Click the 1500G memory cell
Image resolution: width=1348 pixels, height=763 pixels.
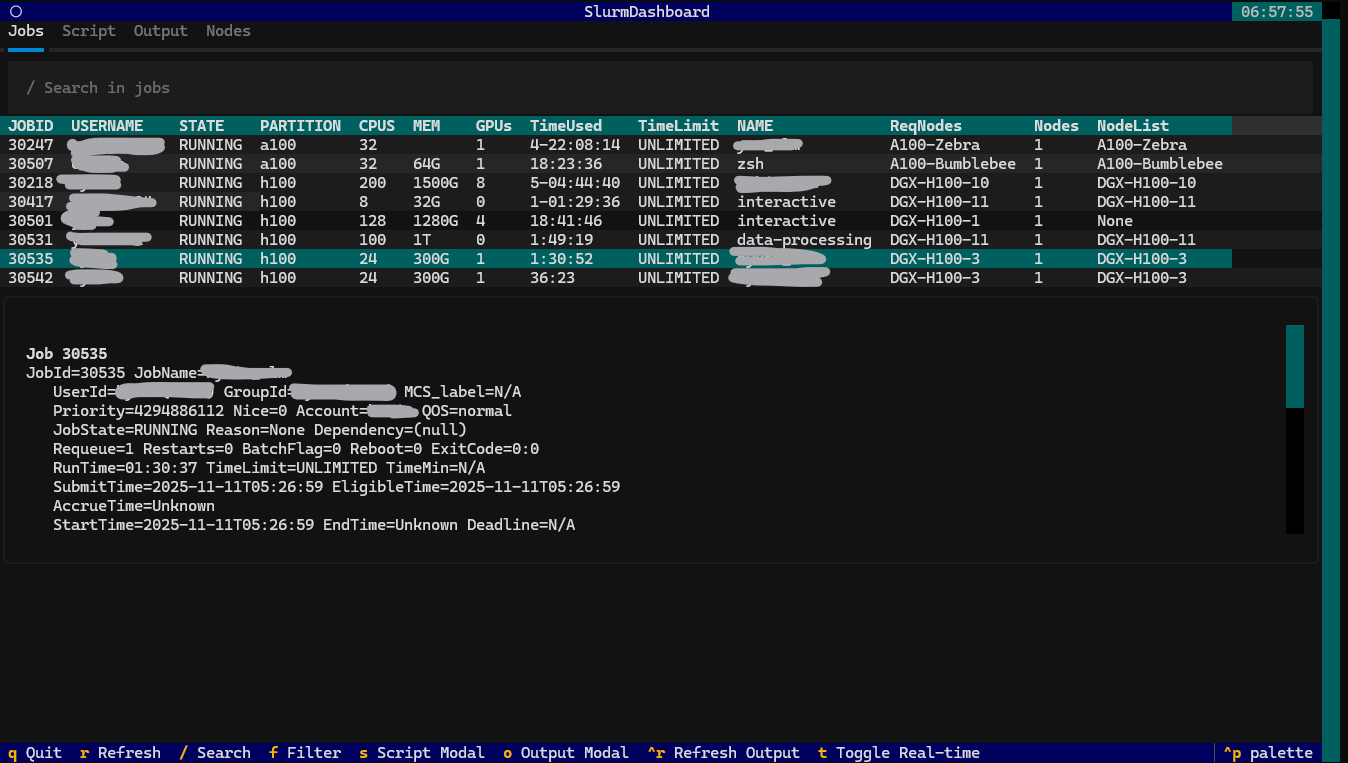(435, 183)
